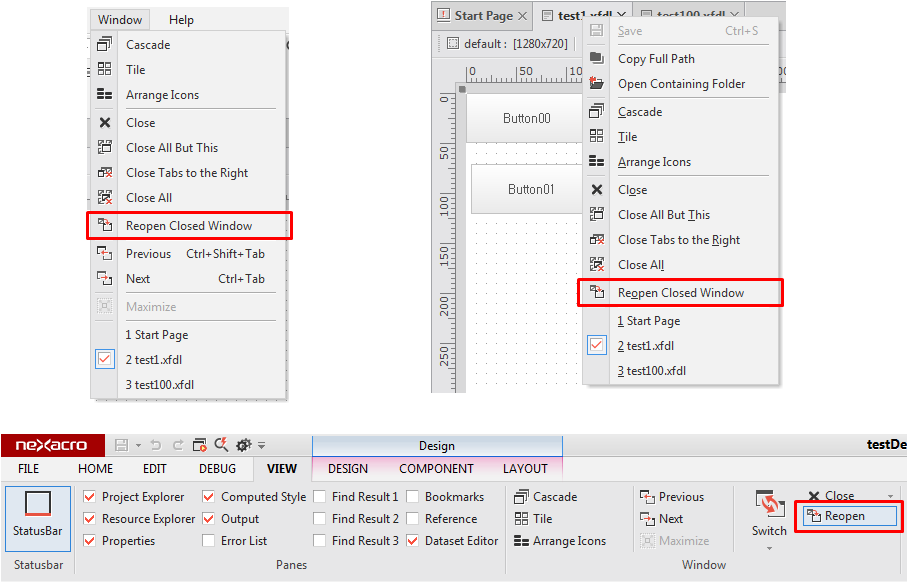Open the Help menu

pos(181,20)
